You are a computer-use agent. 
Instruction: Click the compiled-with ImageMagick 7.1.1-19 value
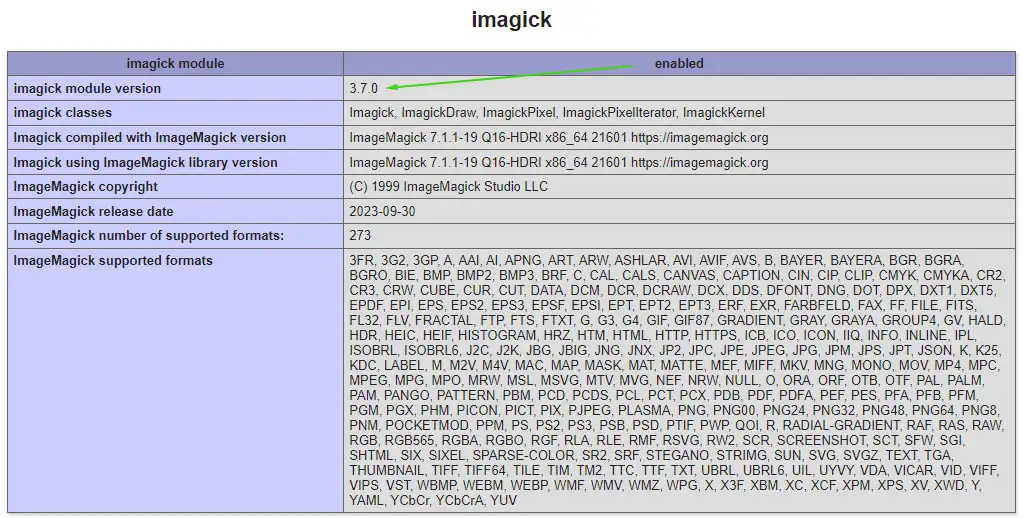(x=558, y=138)
